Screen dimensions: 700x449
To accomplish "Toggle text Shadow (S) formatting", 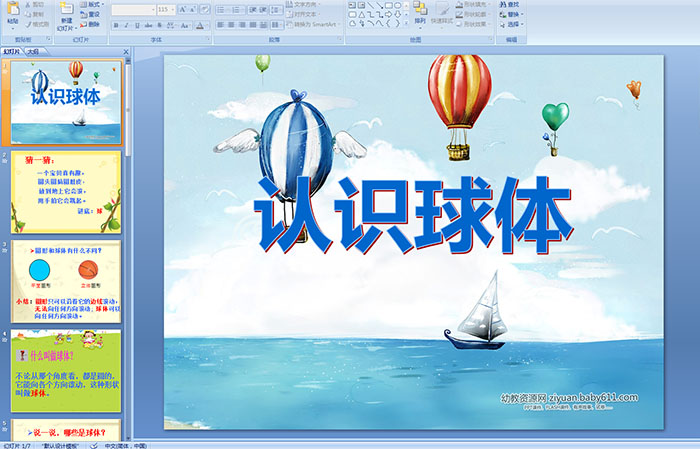I will [x=159, y=25].
